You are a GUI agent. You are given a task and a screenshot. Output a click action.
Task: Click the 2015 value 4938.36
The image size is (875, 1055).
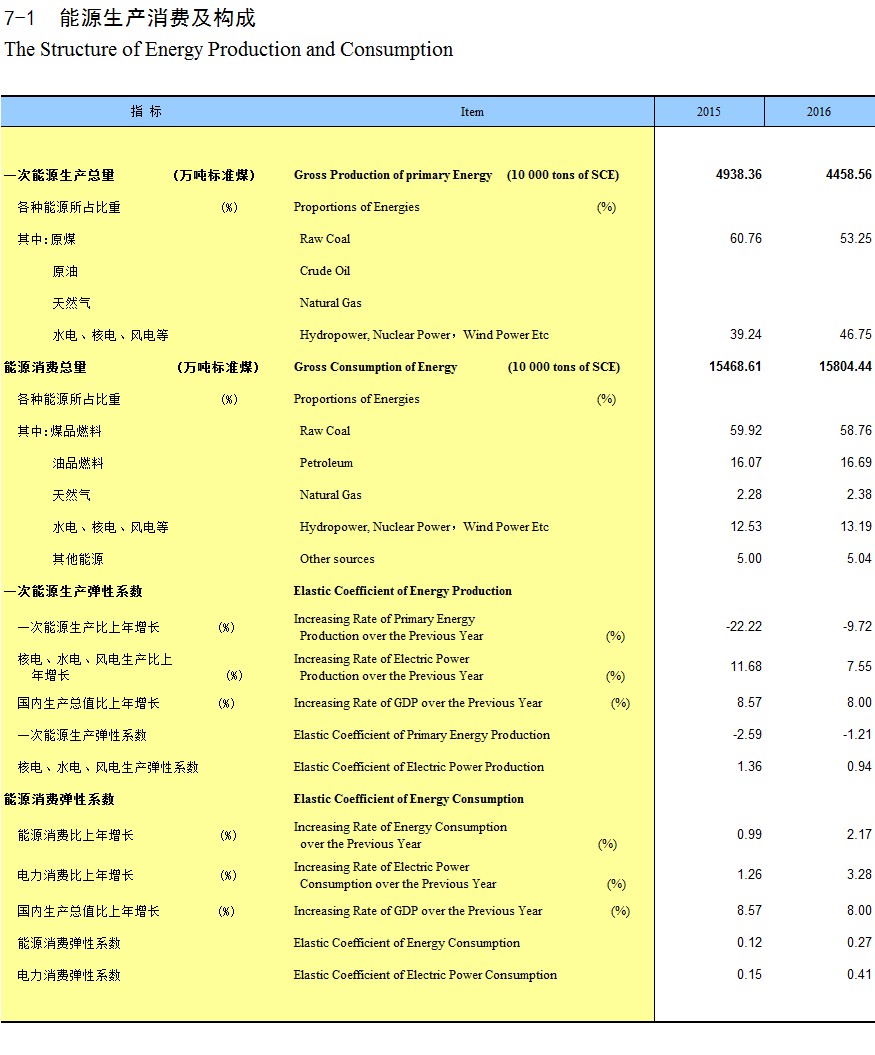tap(738, 174)
